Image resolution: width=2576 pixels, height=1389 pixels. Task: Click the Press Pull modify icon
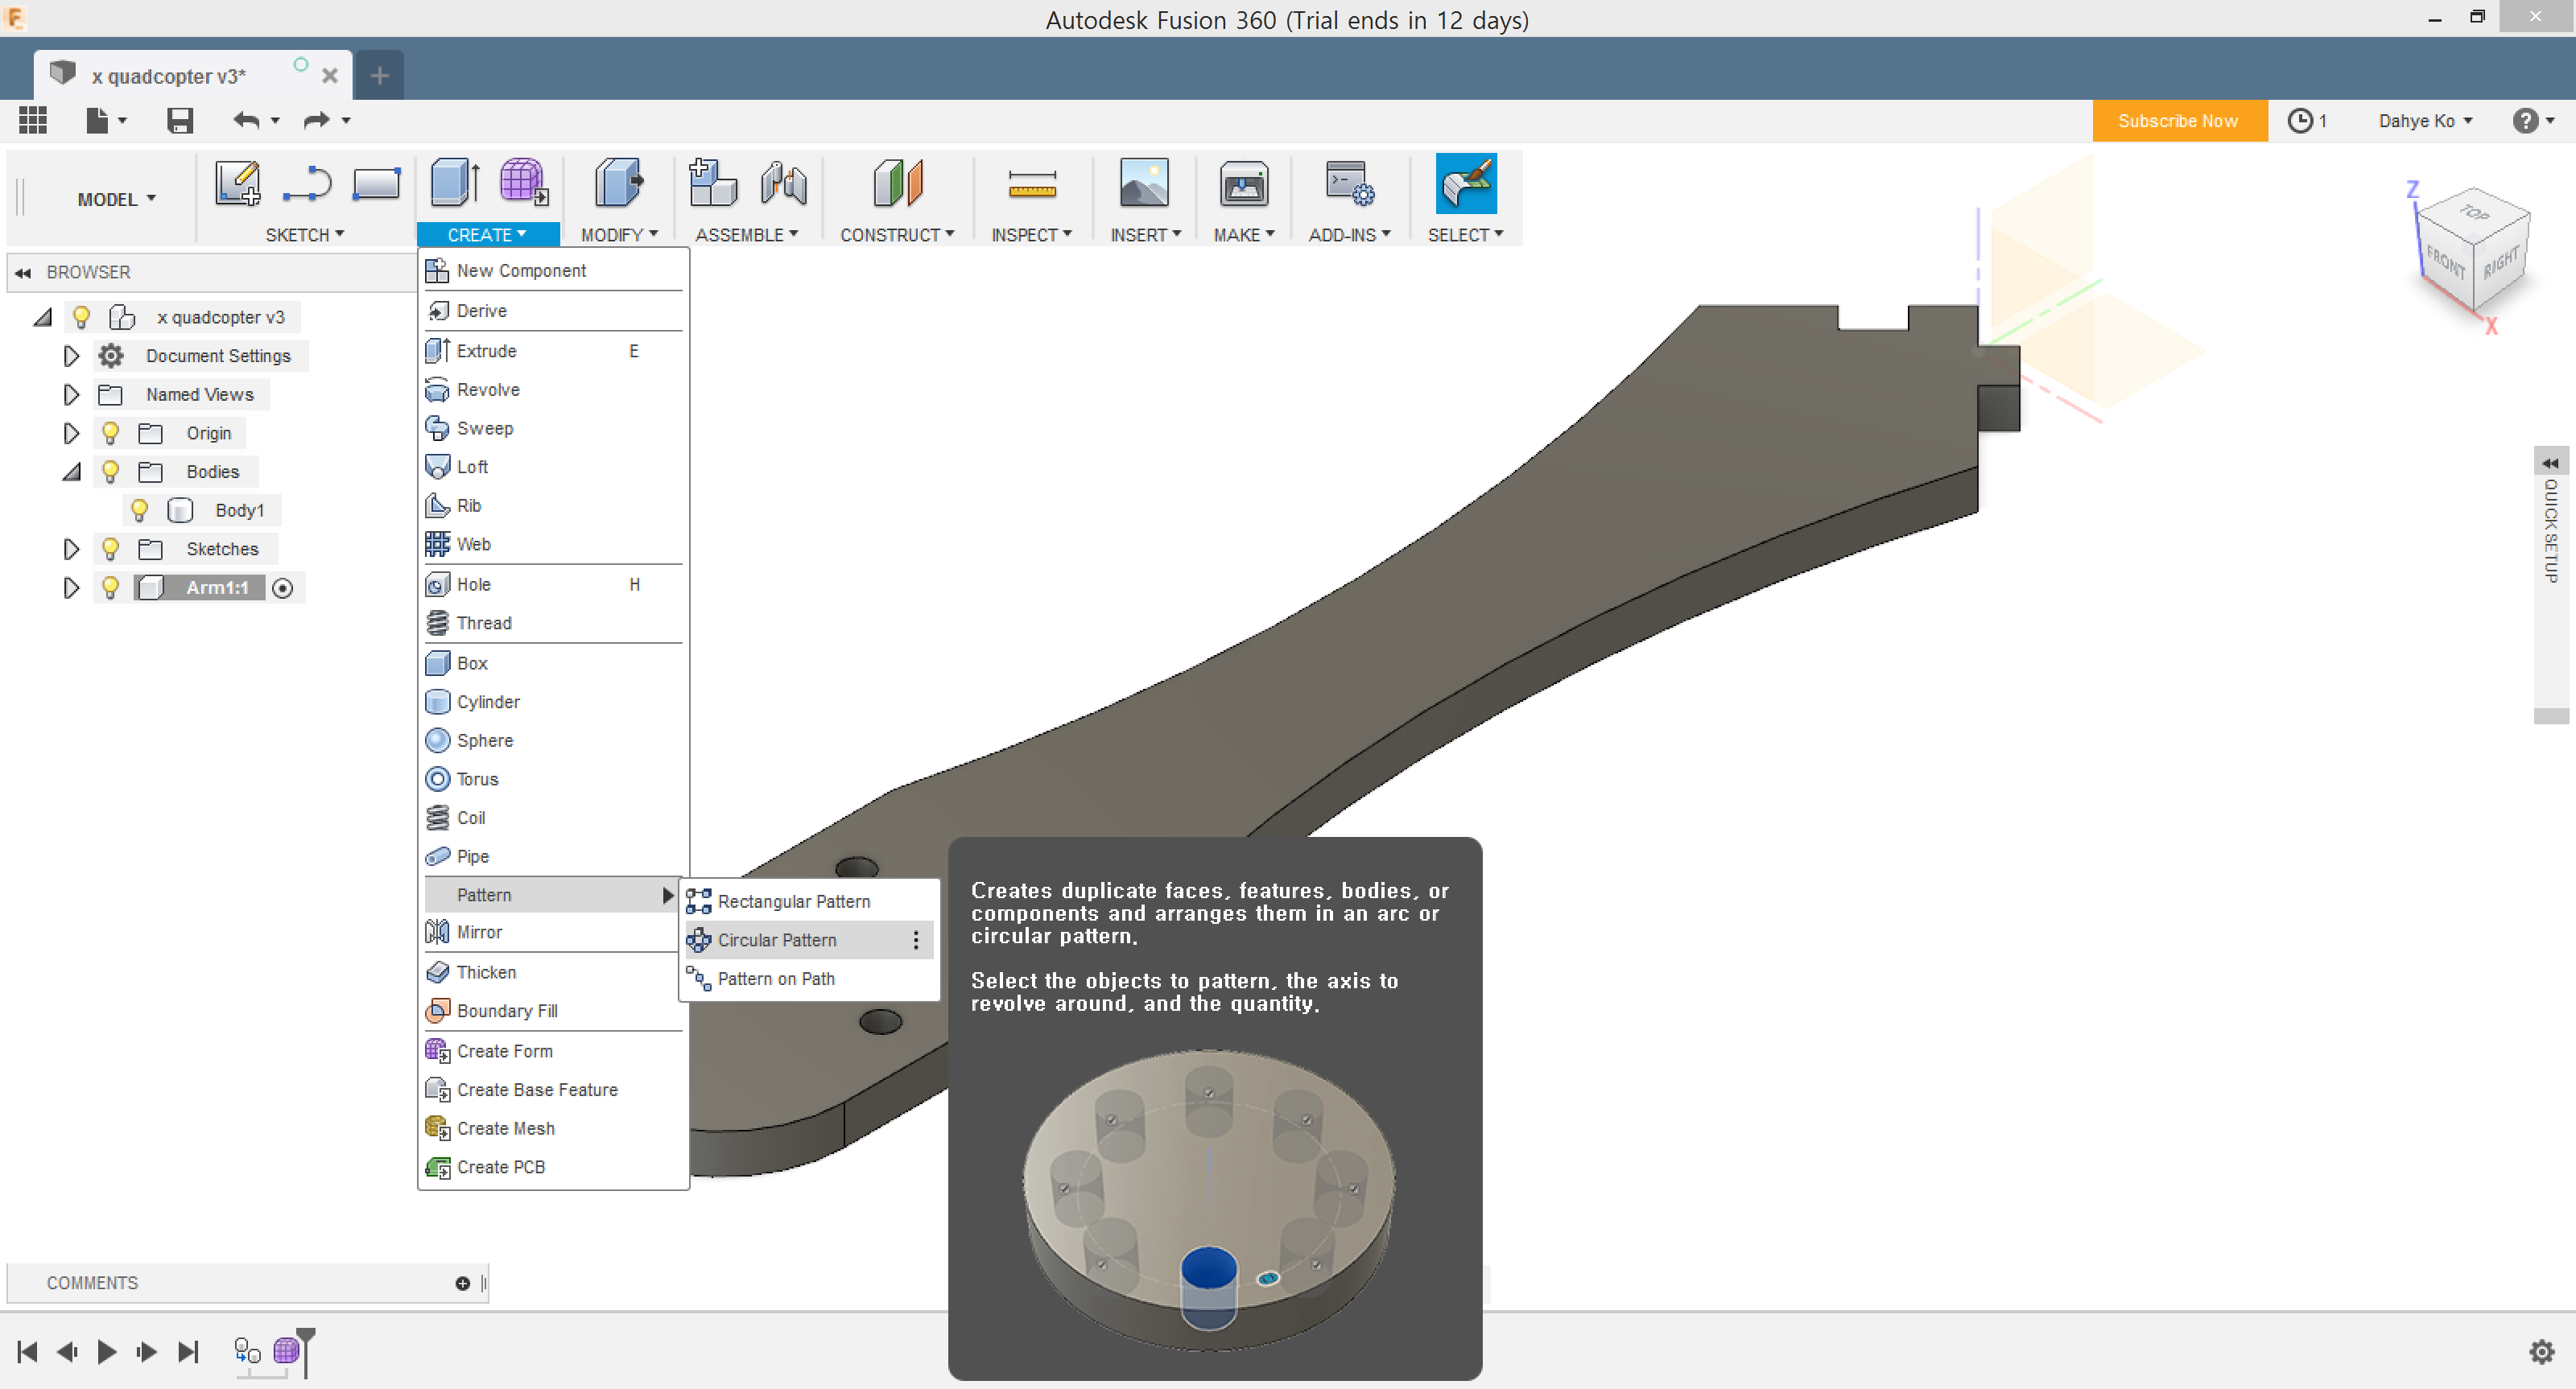click(x=619, y=183)
